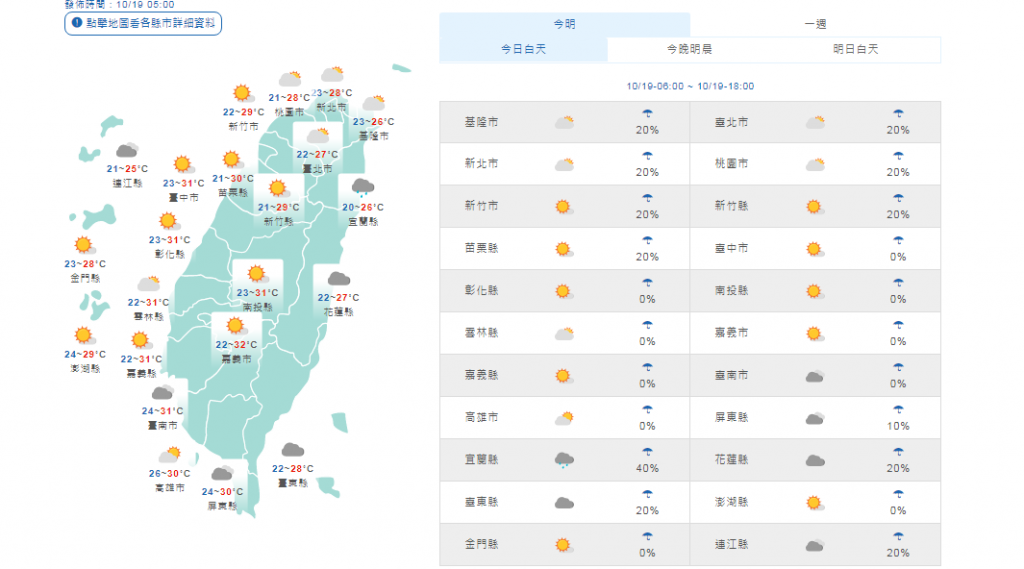Switch to the 今明 tab
The image size is (1024, 569).
pyautogui.click(x=564, y=24)
